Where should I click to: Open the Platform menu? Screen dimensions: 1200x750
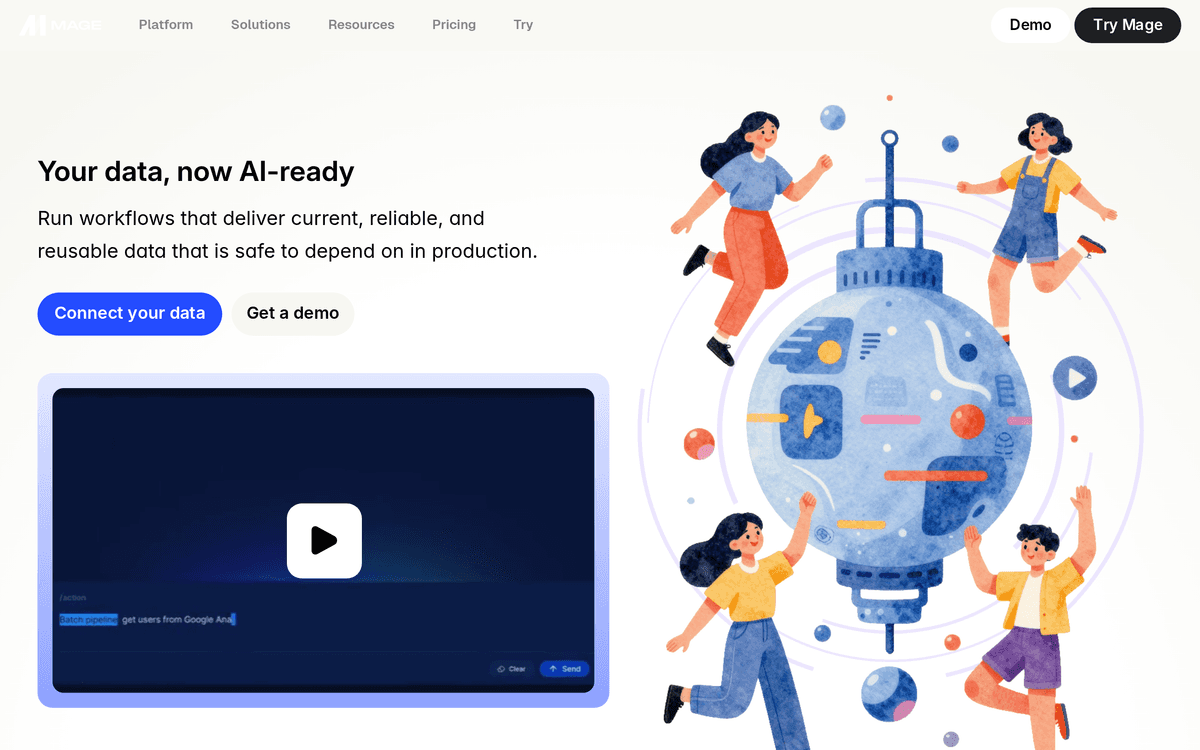coord(166,25)
